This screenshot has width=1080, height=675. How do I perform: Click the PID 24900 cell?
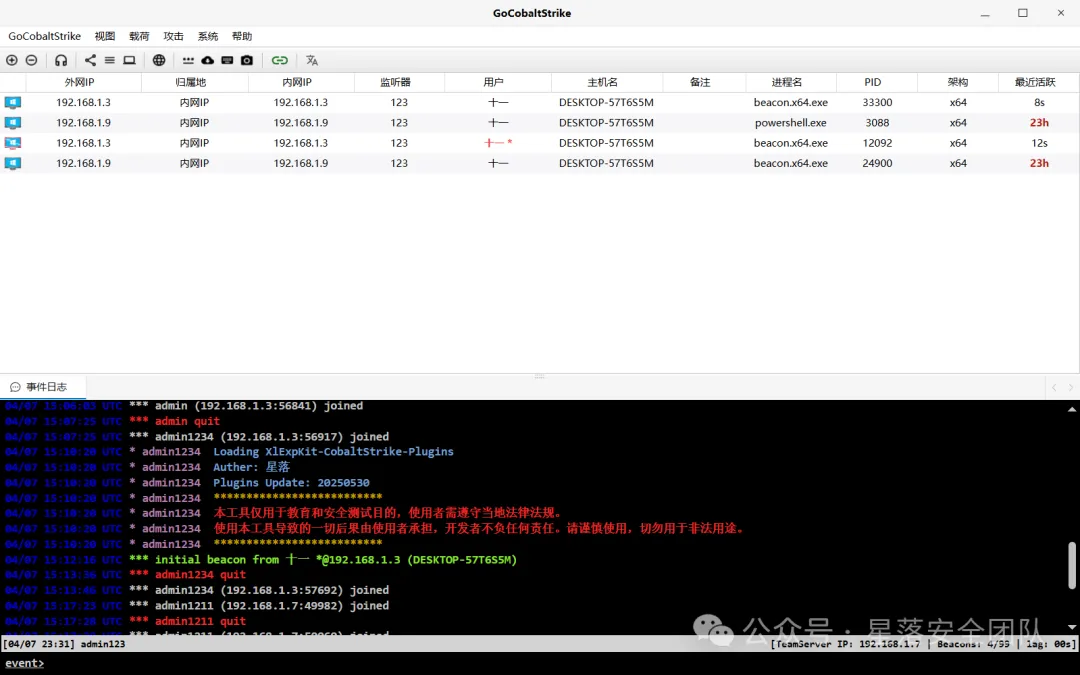(877, 163)
